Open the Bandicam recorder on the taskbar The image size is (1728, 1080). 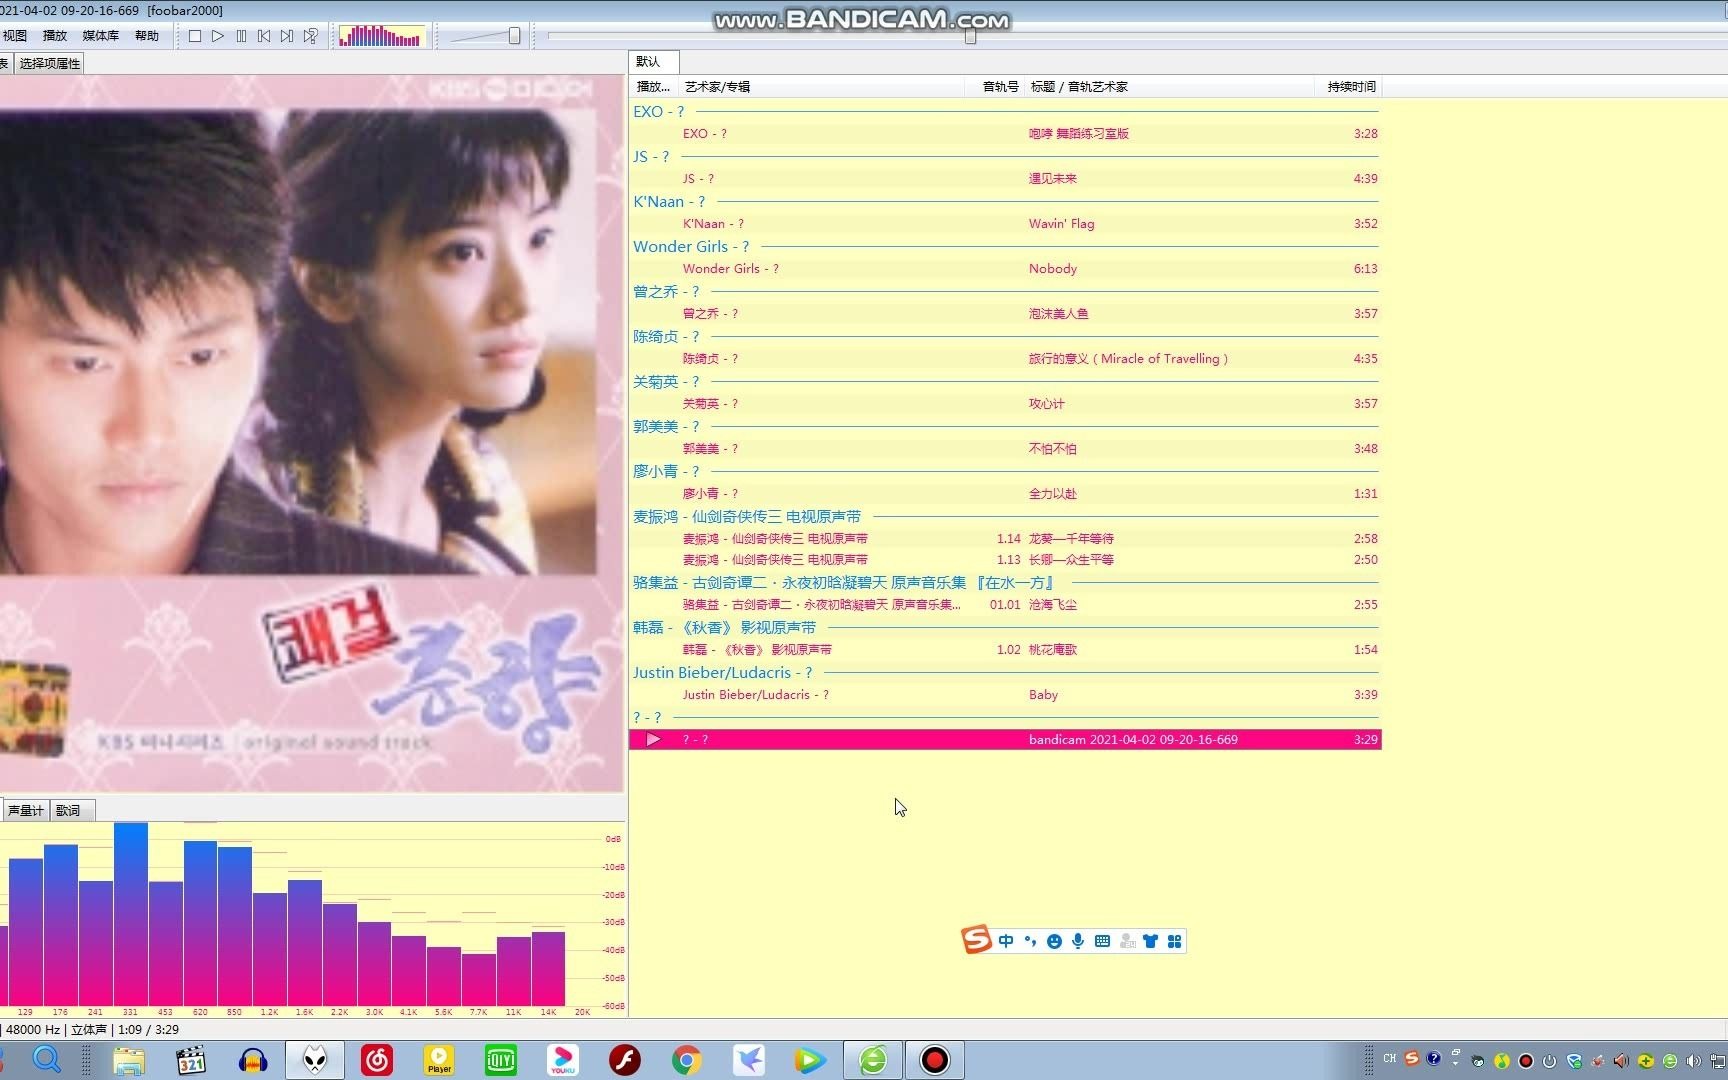pos(935,1060)
